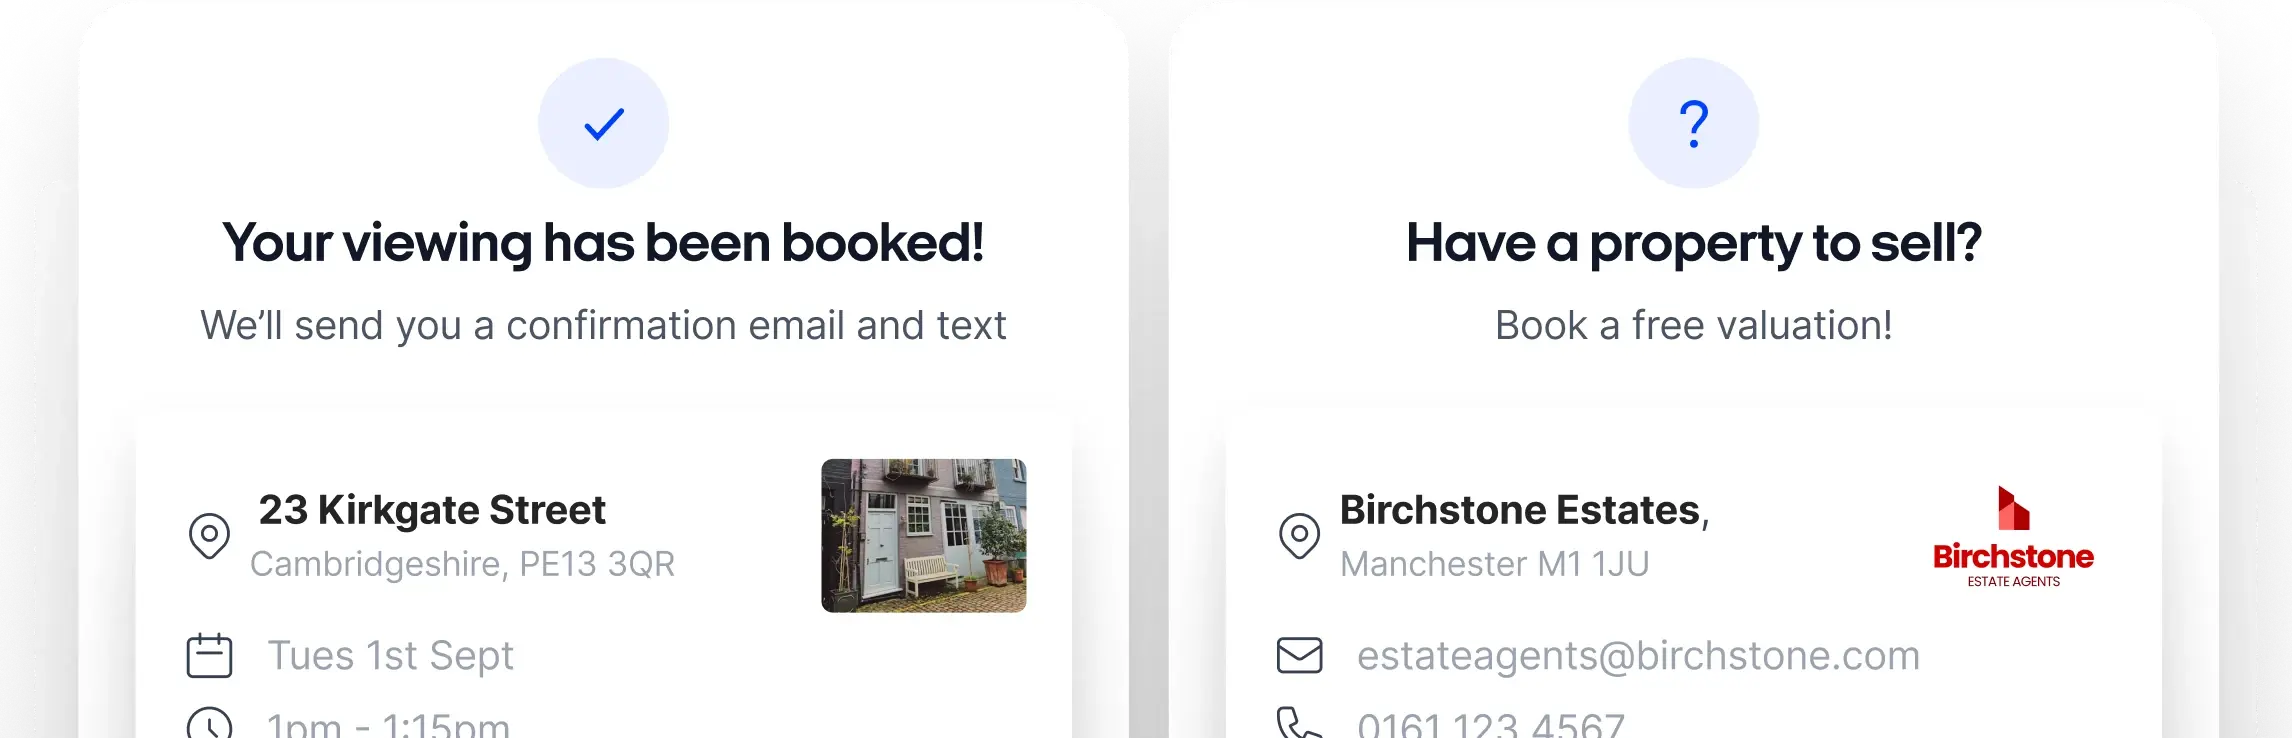Click the location pin beside Kirkgate Street
Screen dimensions: 2292x738
tap(209, 536)
